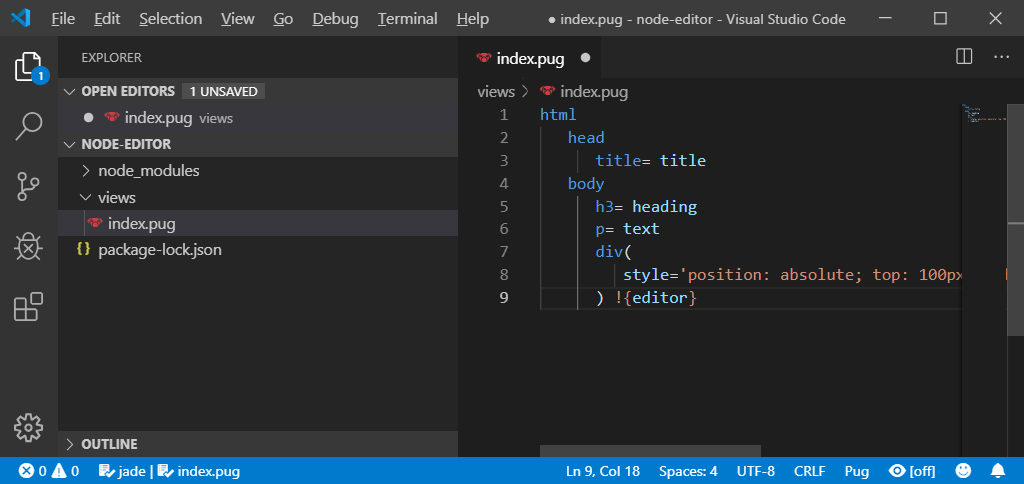The width and height of the screenshot is (1024, 484).
Task: Click the index.pug status bar item
Action: (x=199, y=471)
